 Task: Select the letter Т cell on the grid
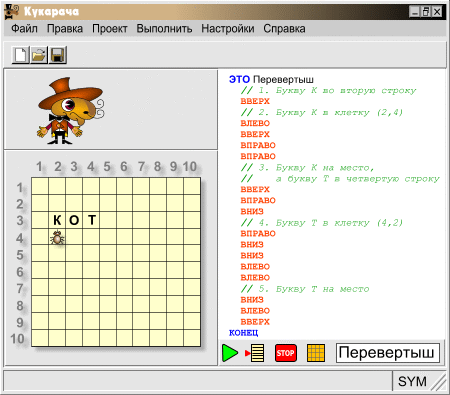(x=91, y=220)
